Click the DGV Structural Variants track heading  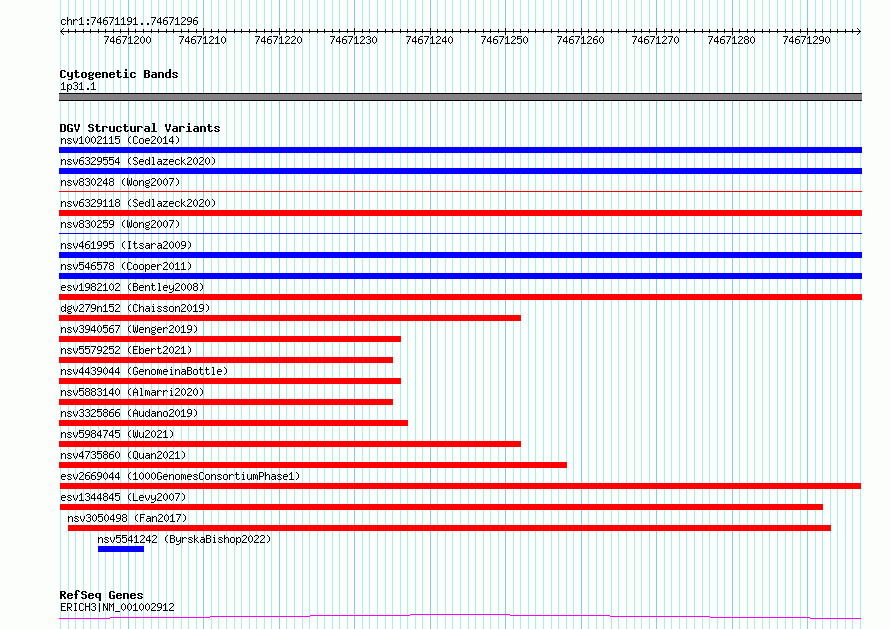coord(140,128)
